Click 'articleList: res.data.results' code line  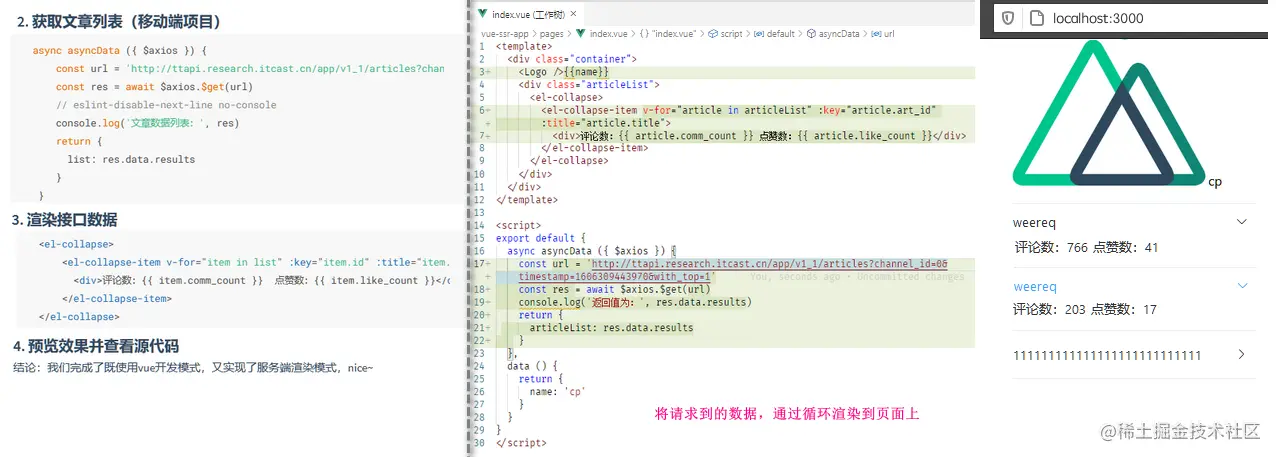point(611,328)
